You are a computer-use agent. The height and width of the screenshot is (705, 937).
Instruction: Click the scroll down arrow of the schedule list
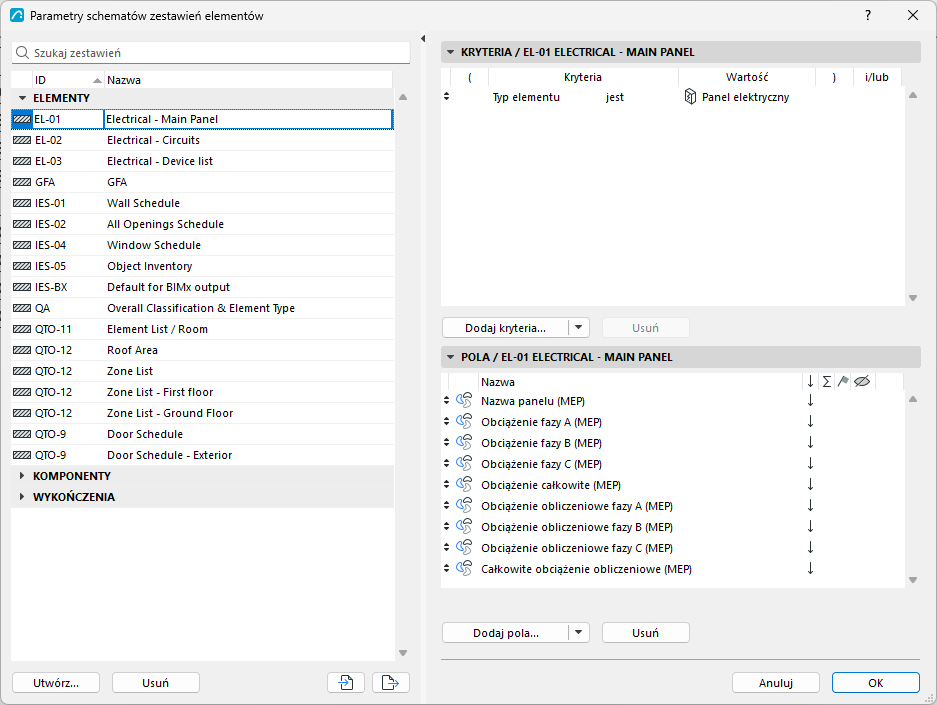(x=403, y=653)
